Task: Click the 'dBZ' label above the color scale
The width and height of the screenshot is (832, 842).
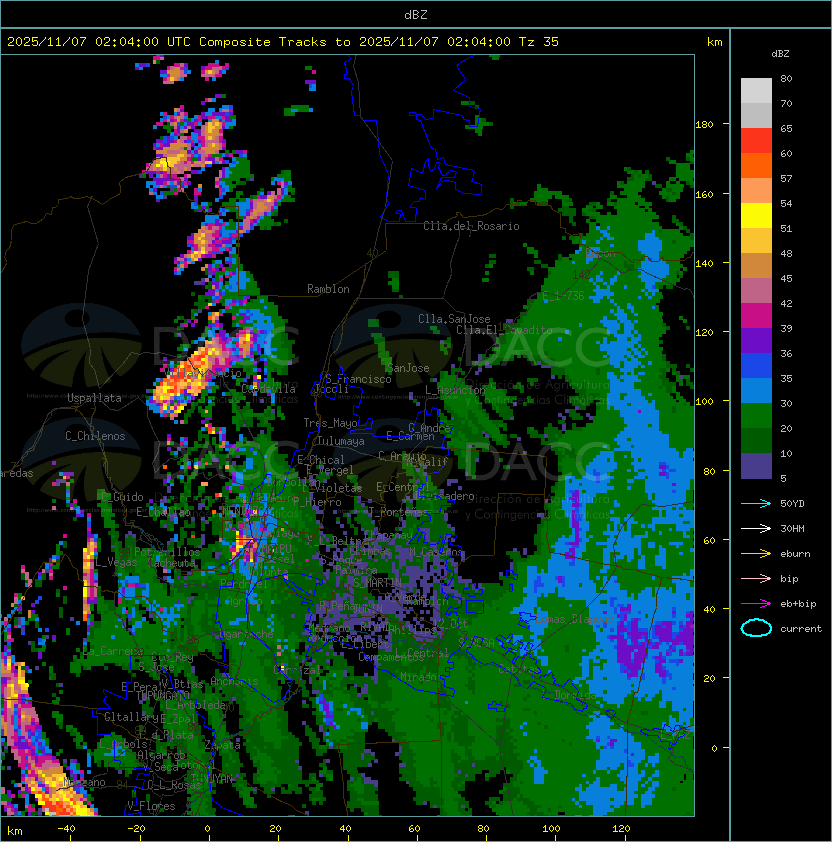Action: click(x=780, y=54)
